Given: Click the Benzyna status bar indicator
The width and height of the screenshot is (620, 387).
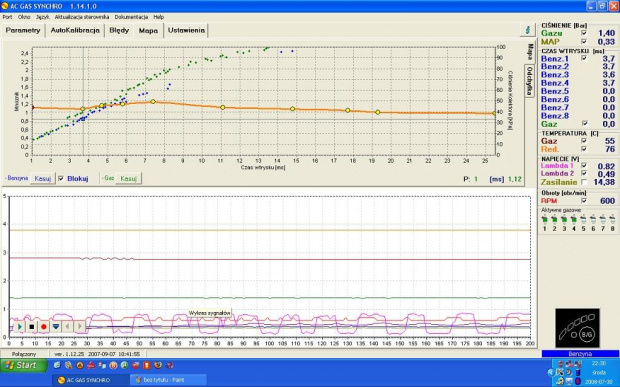Looking at the screenshot, I should [x=580, y=354].
